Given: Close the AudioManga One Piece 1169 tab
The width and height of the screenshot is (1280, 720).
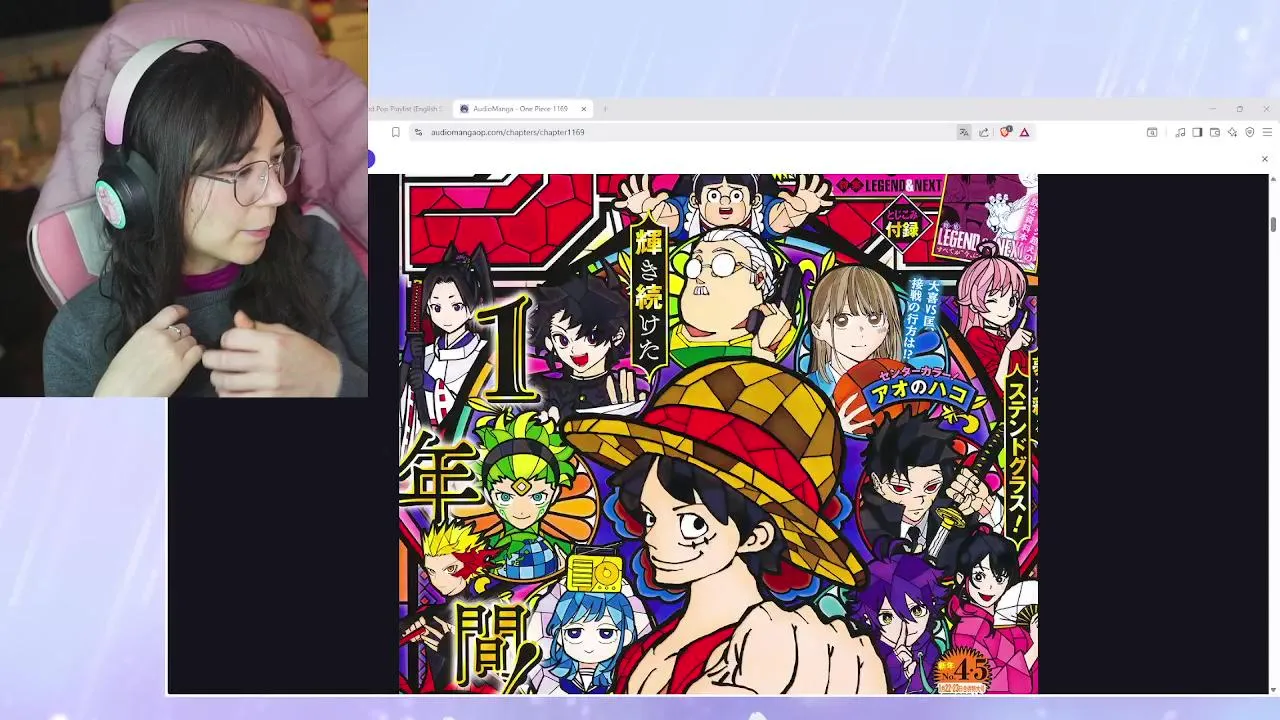Looking at the screenshot, I should click(x=584, y=109).
